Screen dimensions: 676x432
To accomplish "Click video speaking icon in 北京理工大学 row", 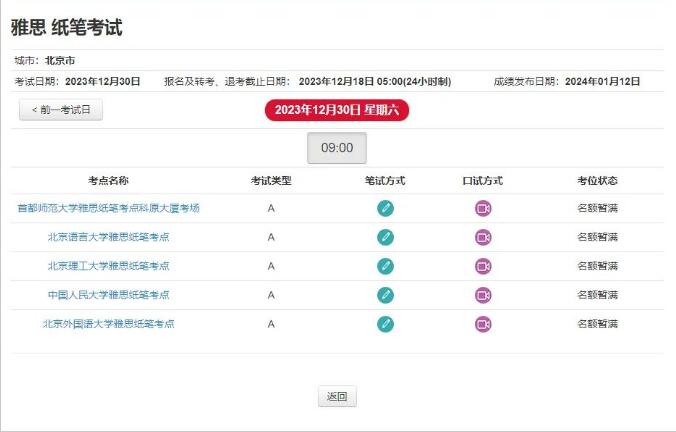I will coord(483,266).
